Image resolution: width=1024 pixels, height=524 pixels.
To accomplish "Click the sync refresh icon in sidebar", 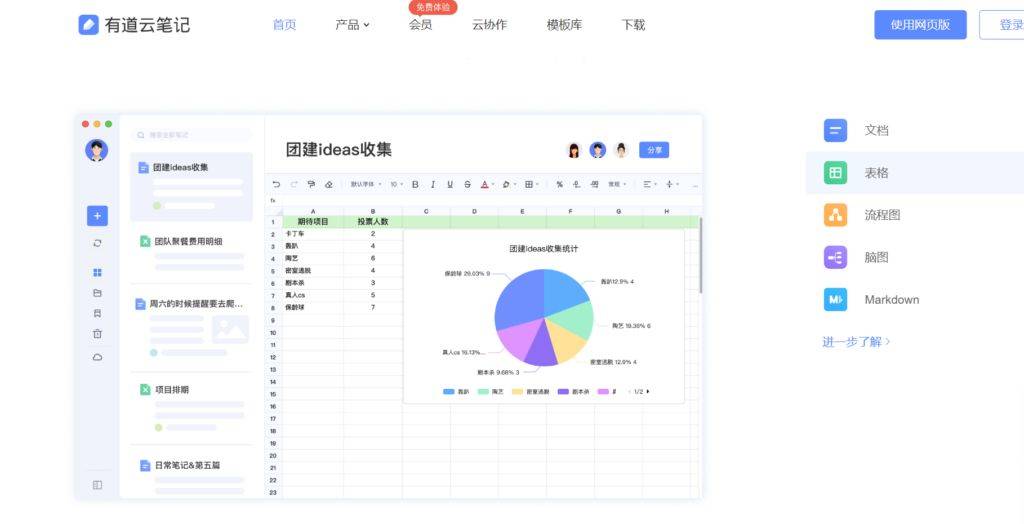I will tap(97, 243).
